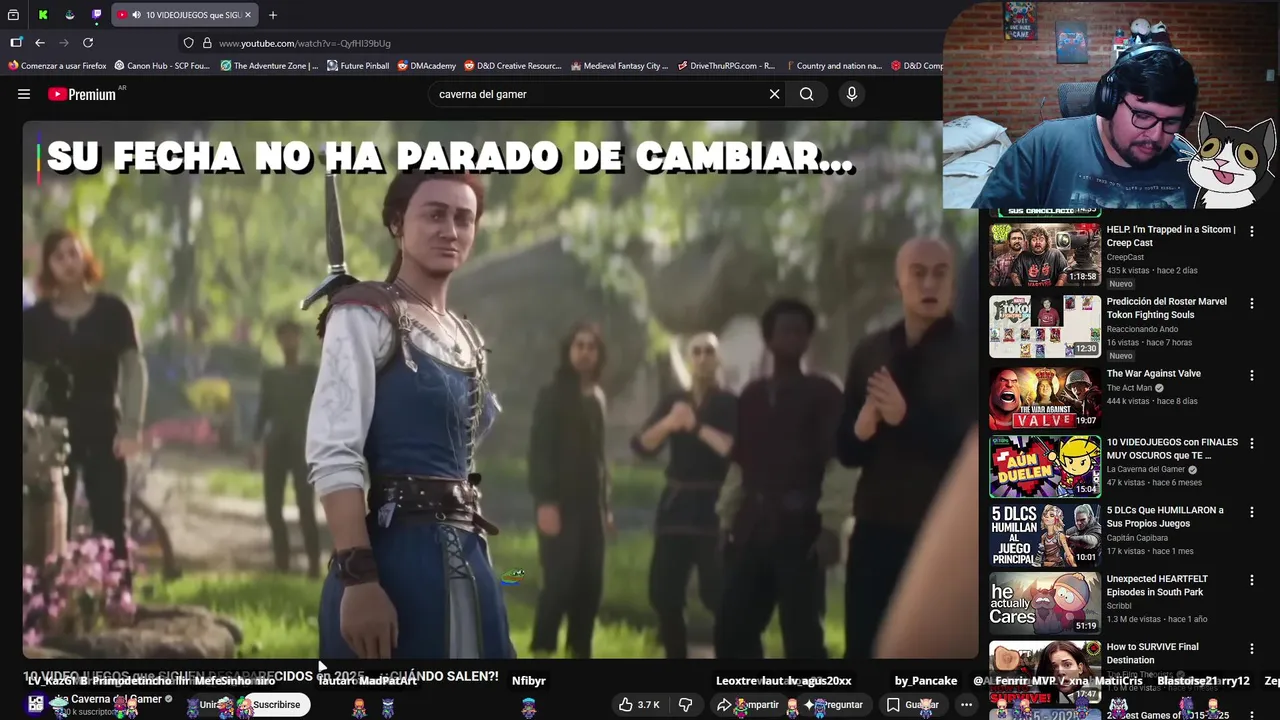1280x720 pixels.
Task: Click the main video player frame
Action: click(x=500, y=390)
